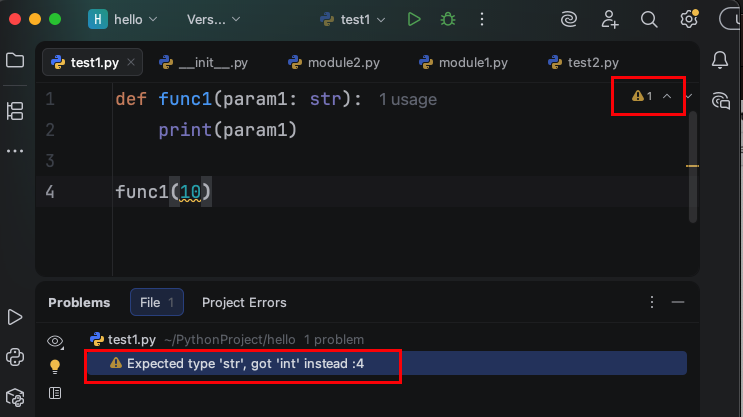Image resolution: width=743 pixels, height=417 pixels.
Task: Click the editor vertical scrollbar
Action: tap(693, 165)
